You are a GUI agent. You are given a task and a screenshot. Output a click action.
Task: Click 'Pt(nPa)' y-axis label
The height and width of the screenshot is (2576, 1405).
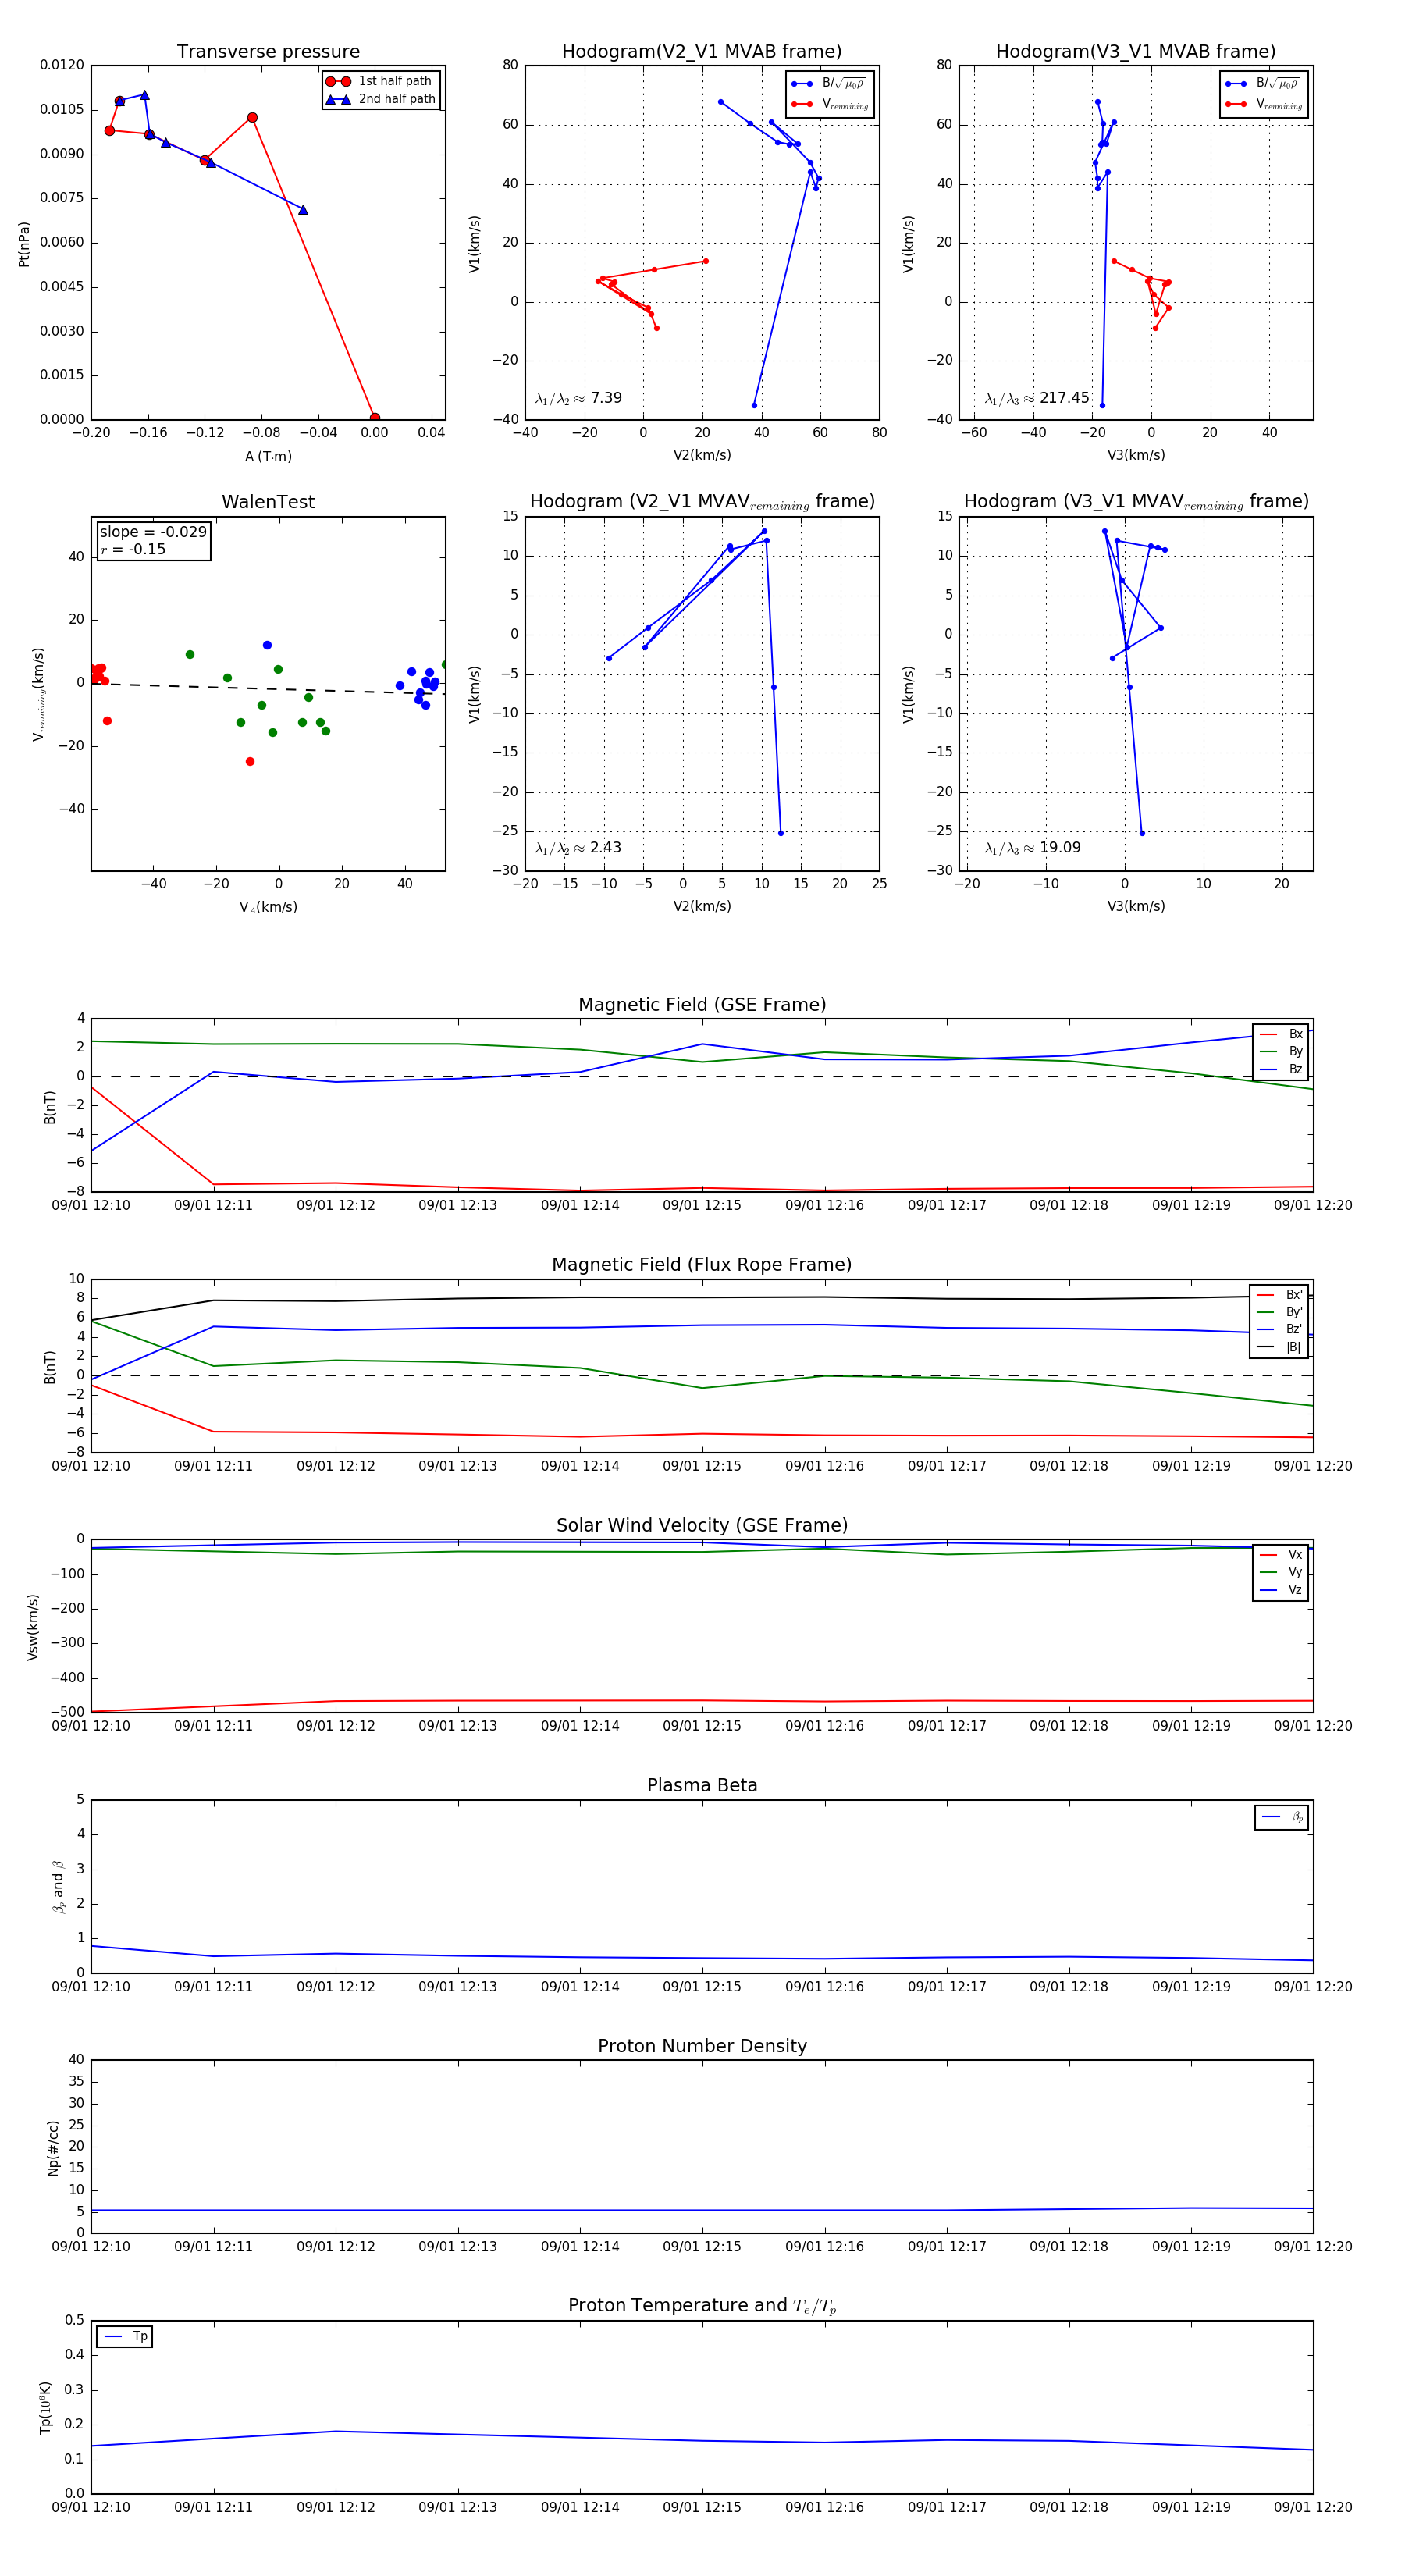point(24,244)
